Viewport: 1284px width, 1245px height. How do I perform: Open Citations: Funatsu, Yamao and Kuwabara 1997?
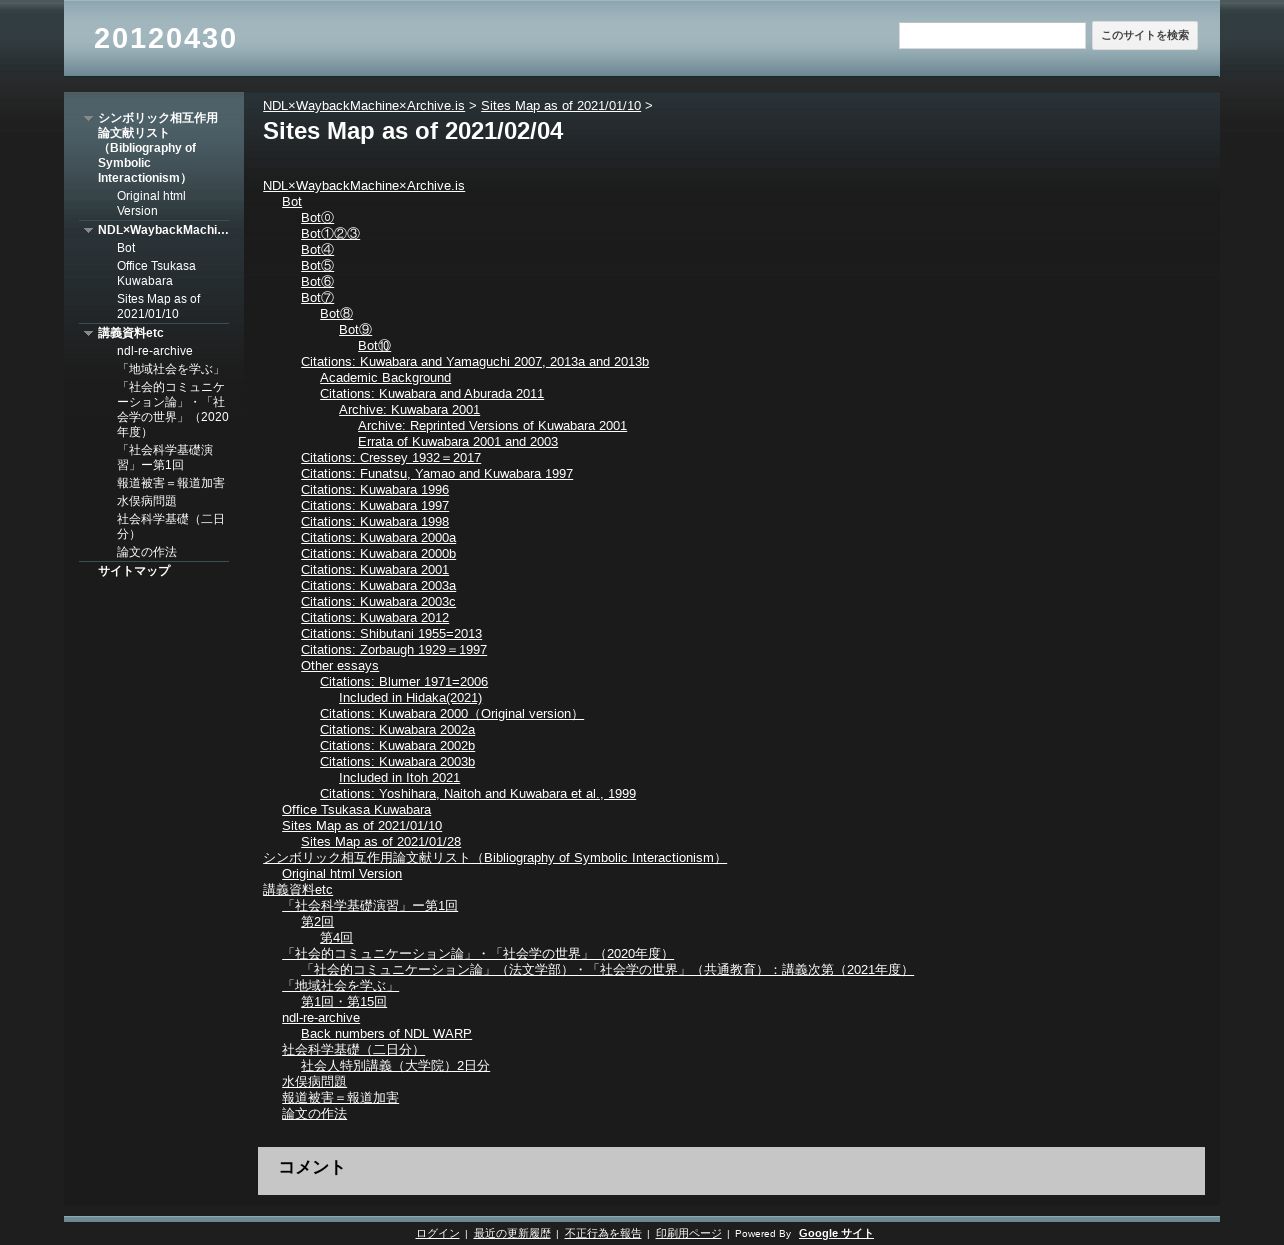[x=437, y=473]
